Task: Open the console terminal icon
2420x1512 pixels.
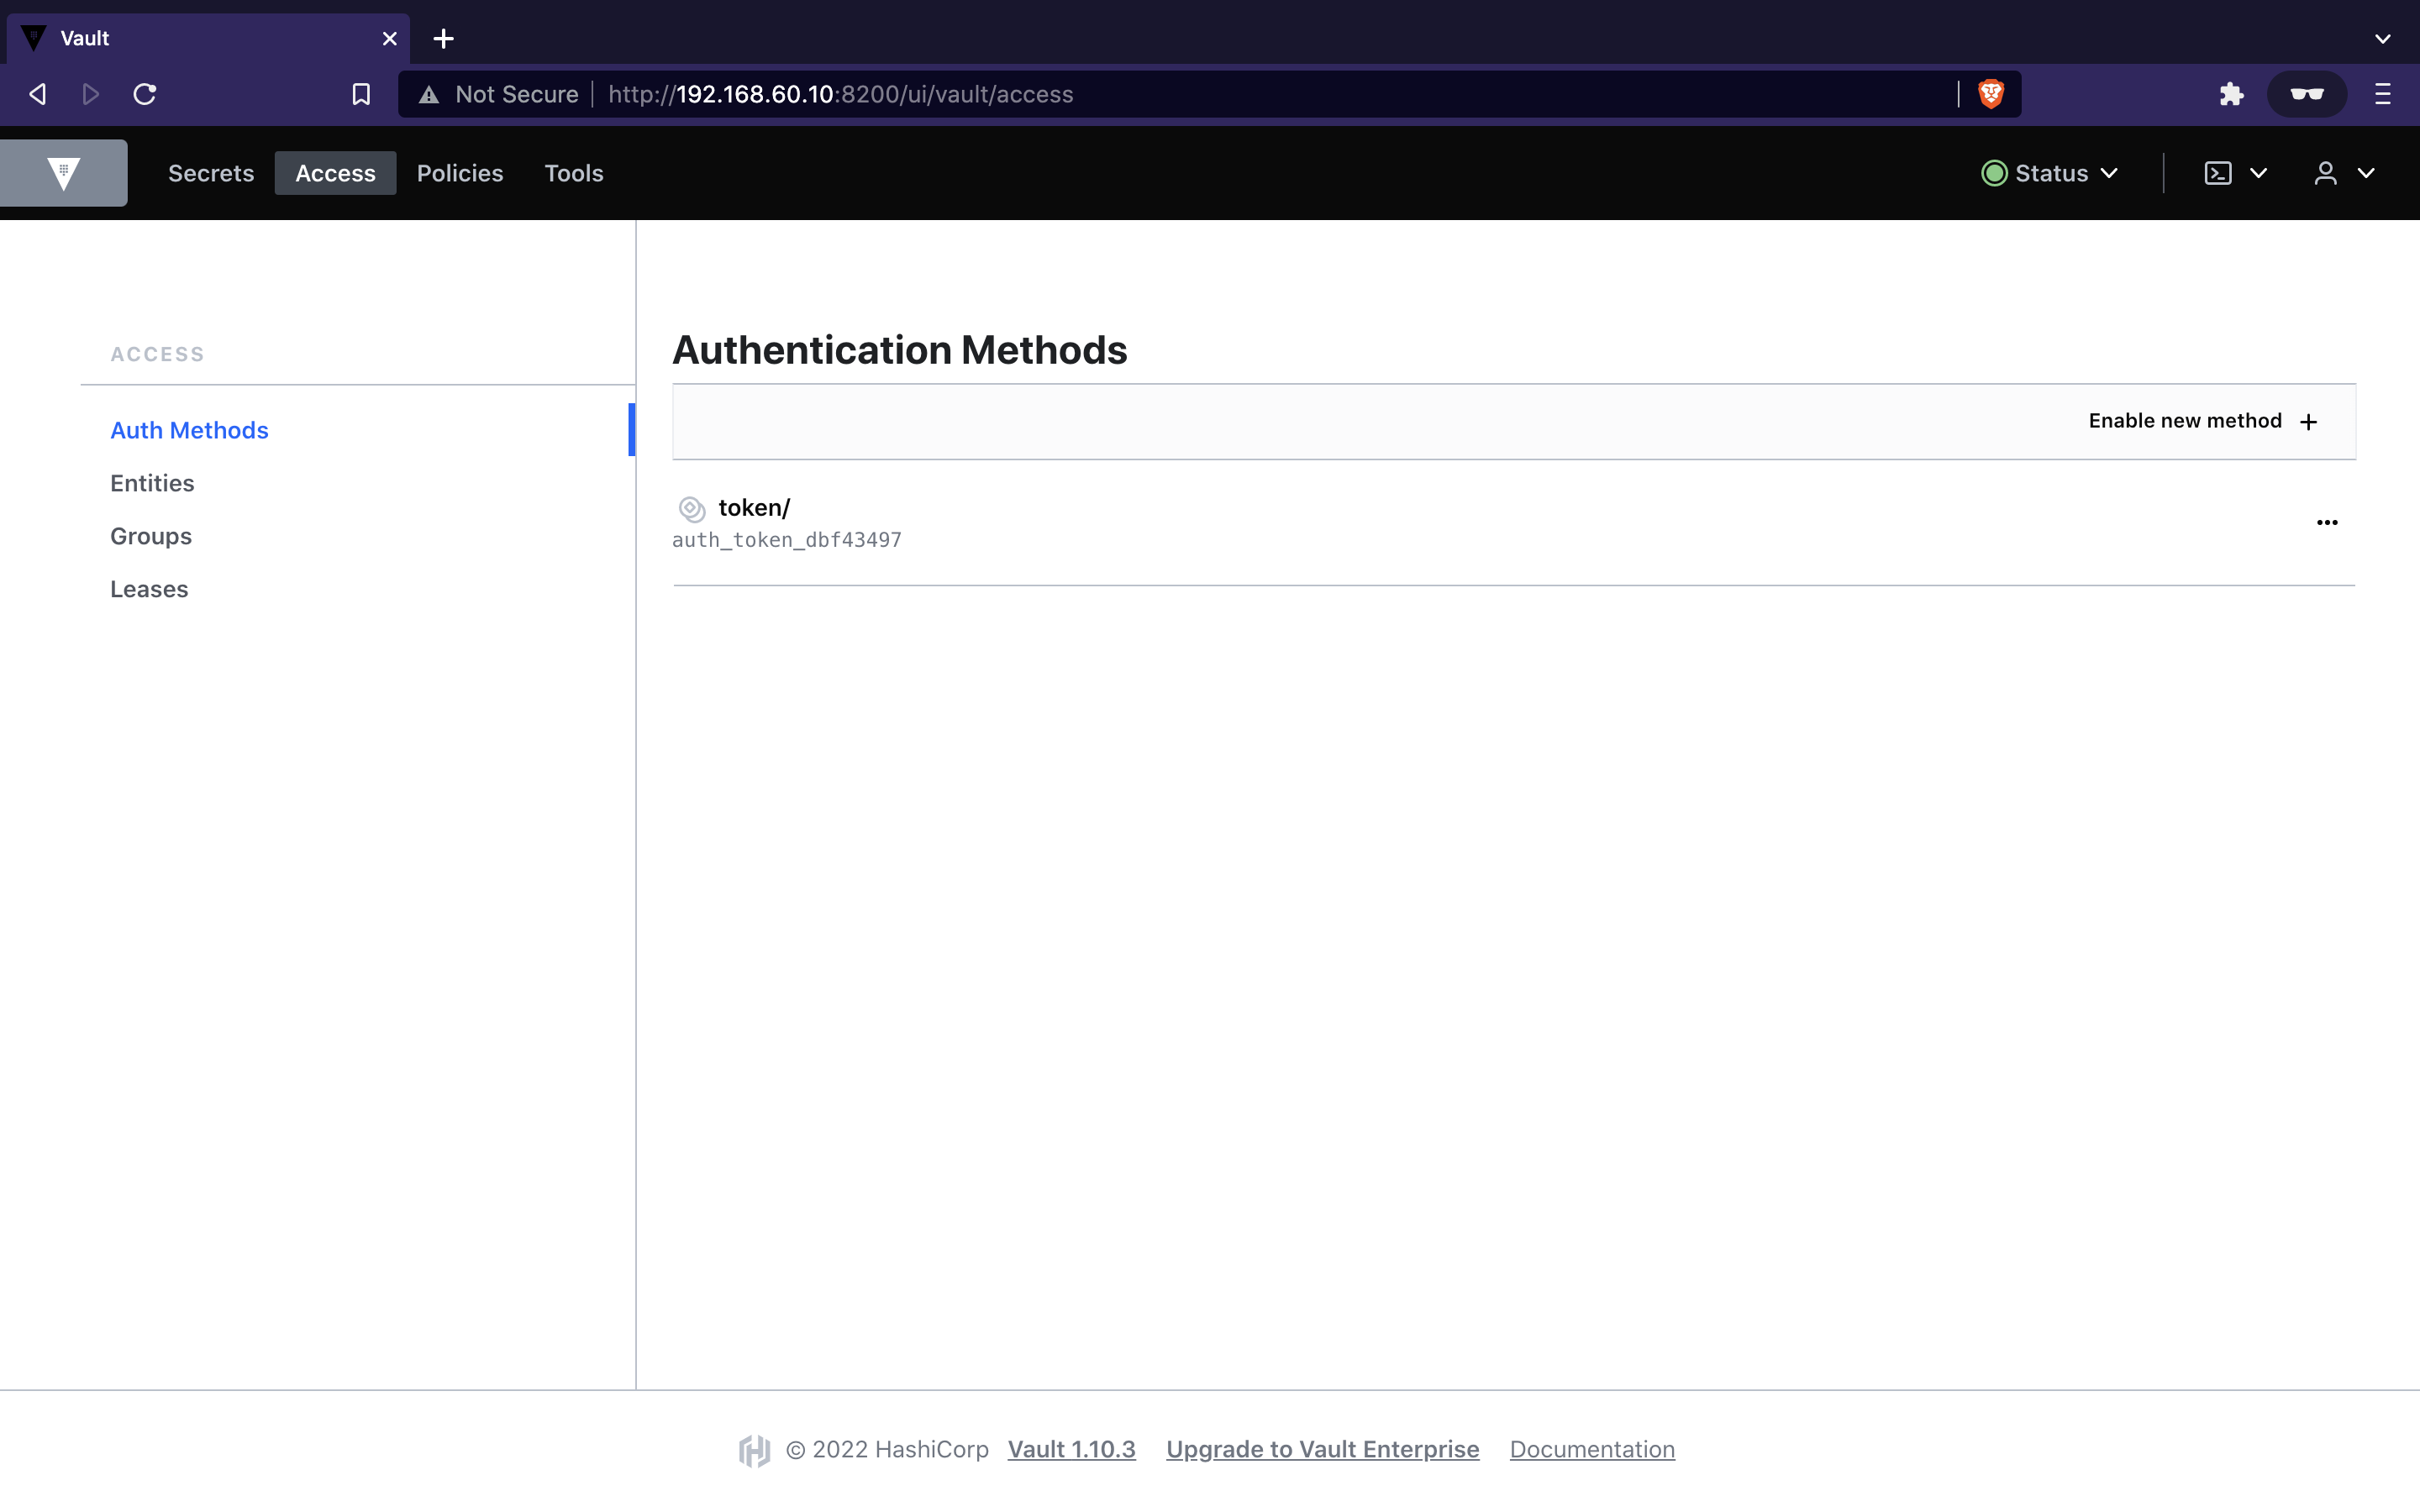Action: tap(2218, 173)
